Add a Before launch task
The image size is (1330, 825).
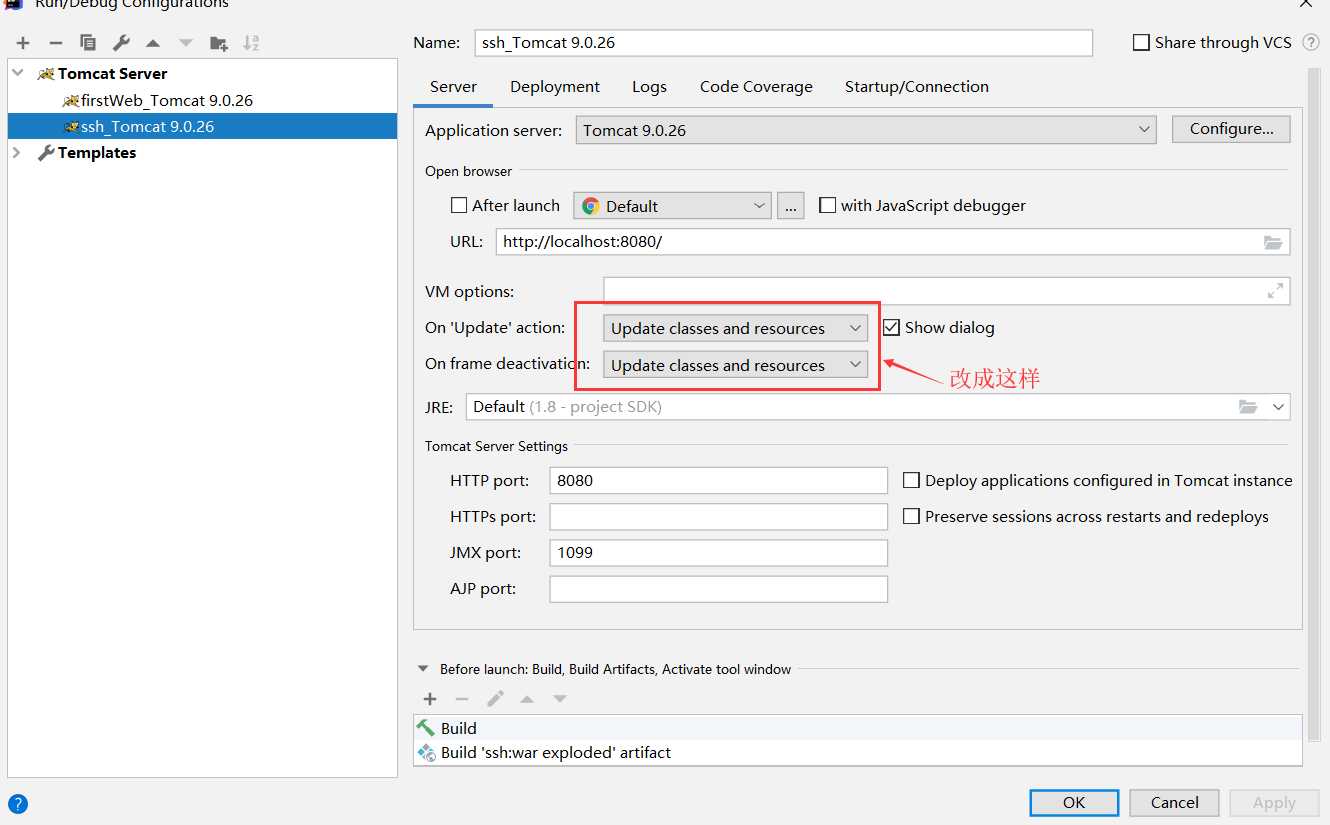(x=430, y=699)
